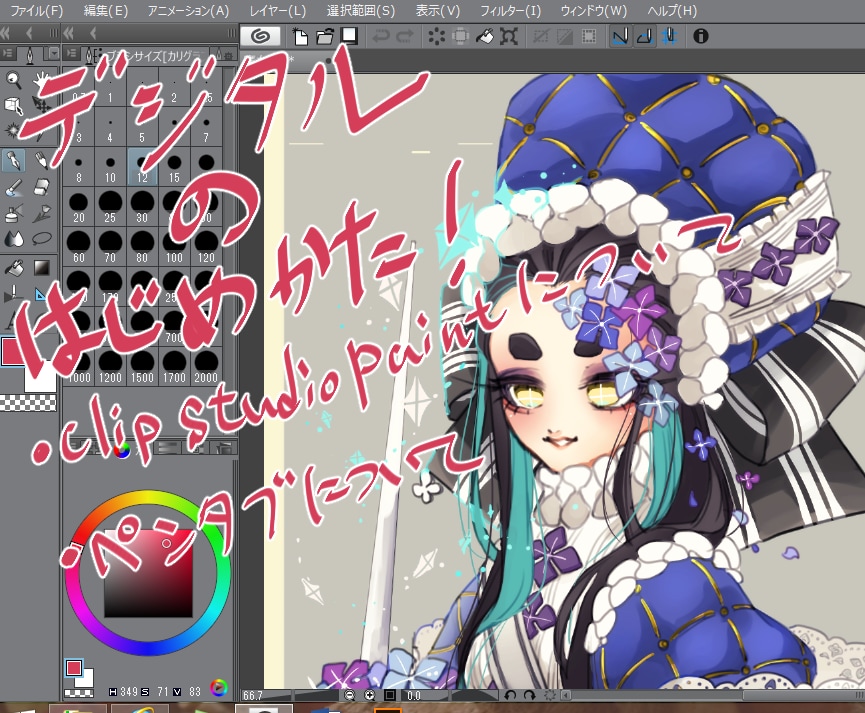Toggle Snap to Grid in command bar
The height and width of the screenshot is (713, 865).
pyautogui.click(x=669, y=36)
